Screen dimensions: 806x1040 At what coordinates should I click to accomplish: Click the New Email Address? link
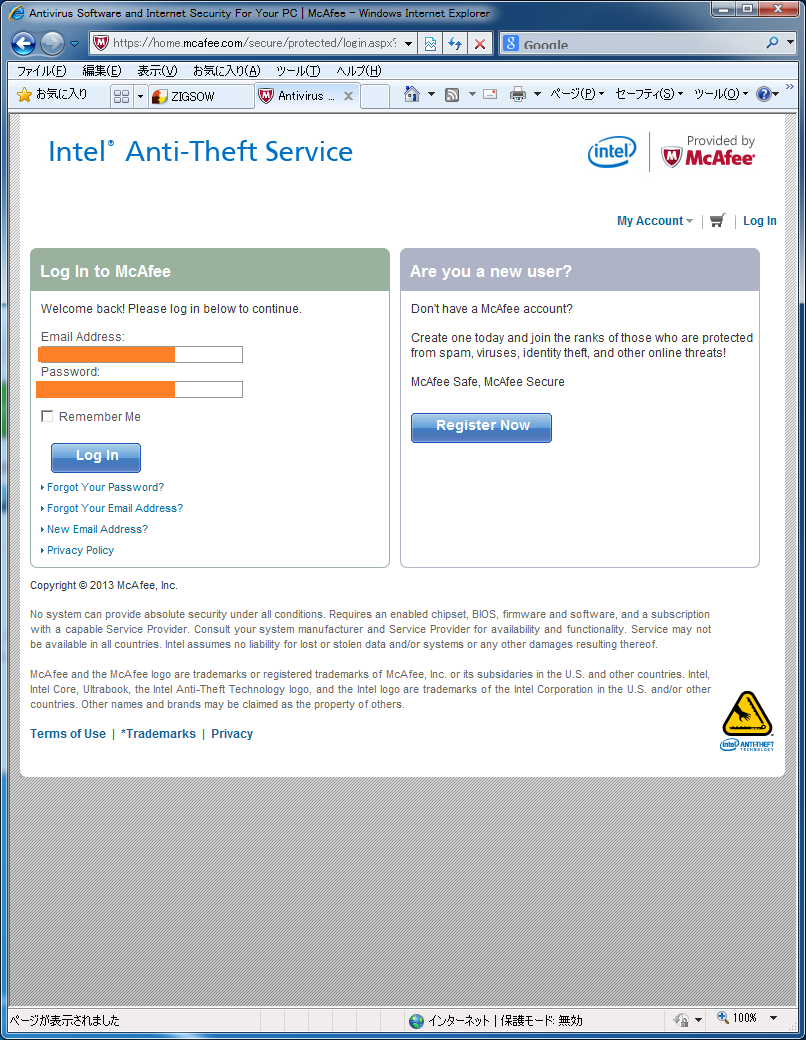click(x=98, y=529)
